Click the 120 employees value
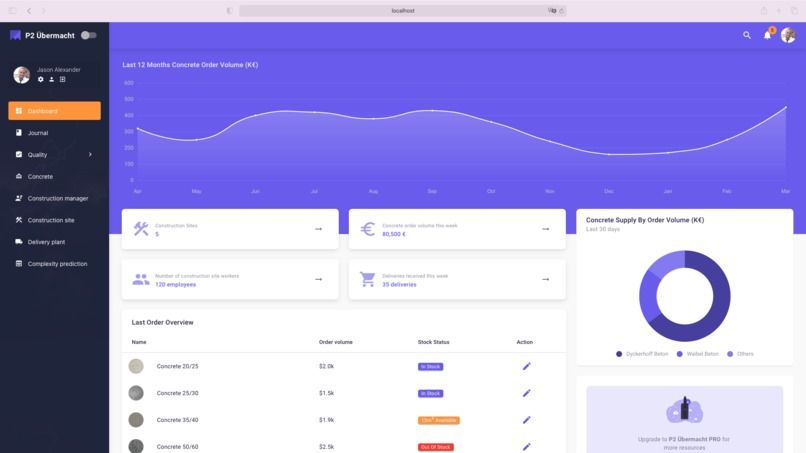Viewport: 806px width, 453px height. 175,284
